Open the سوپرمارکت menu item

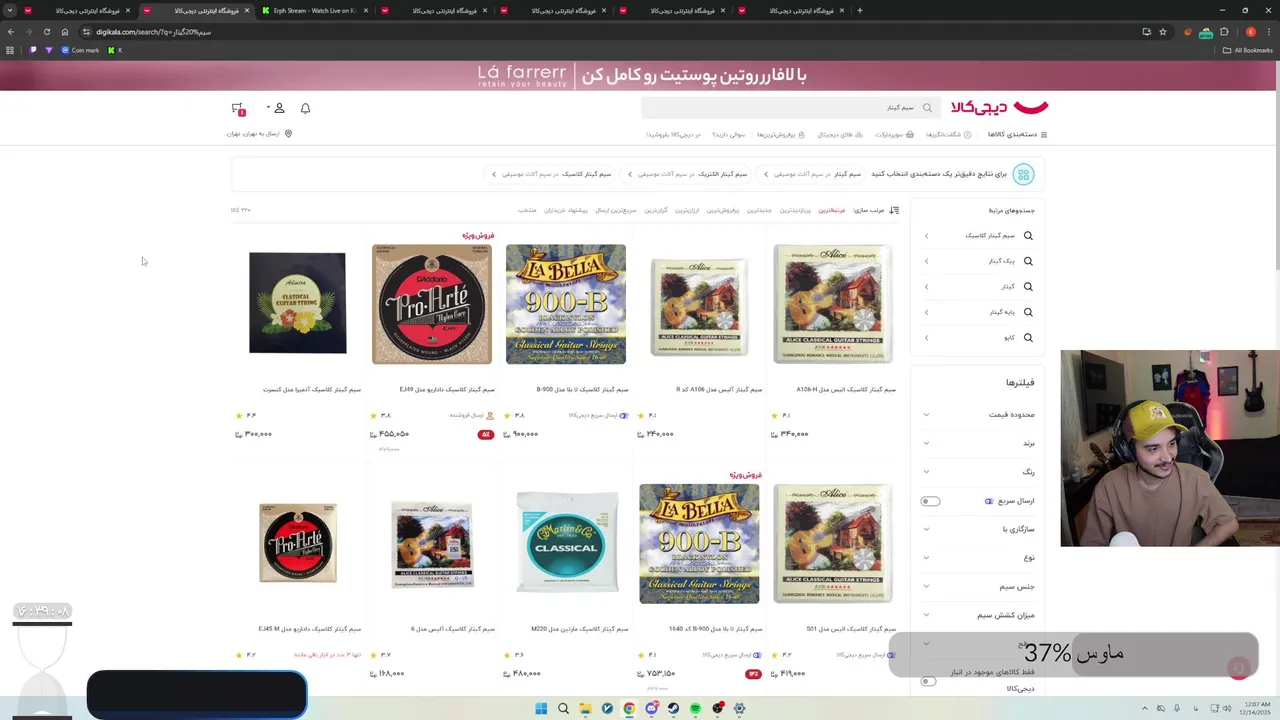point(894,134)
